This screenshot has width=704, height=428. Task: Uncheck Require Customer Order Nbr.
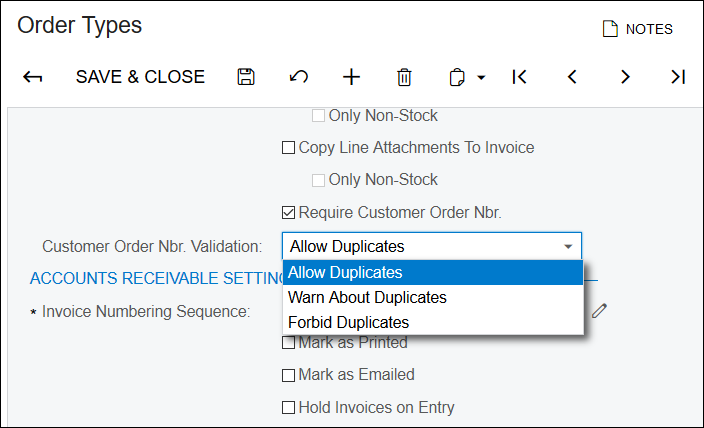(x=289, y=212)
